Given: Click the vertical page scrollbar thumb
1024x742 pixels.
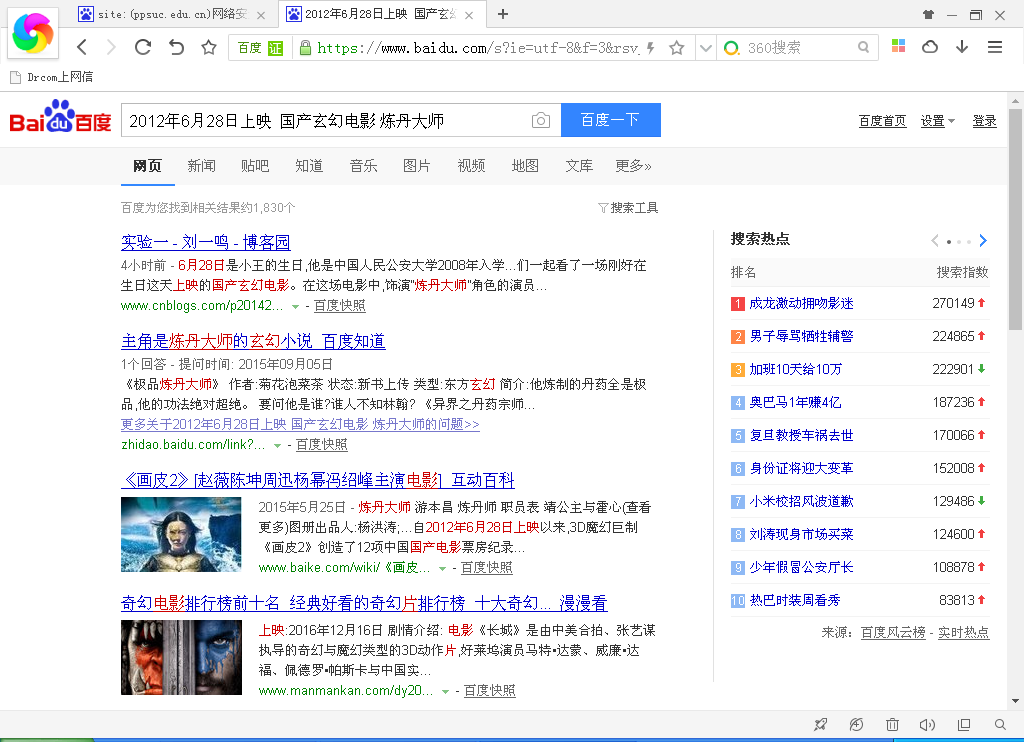Looking at the screenshot, I should coord(1015,219).
